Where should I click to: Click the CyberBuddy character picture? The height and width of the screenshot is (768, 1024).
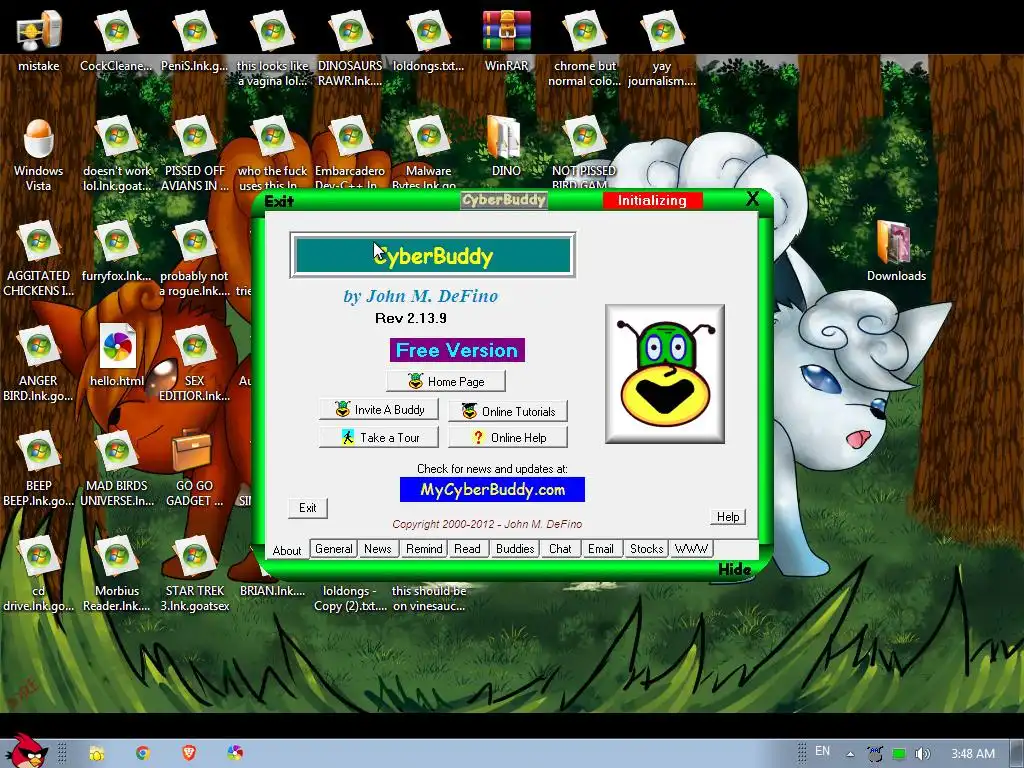(x=665, y=374)
